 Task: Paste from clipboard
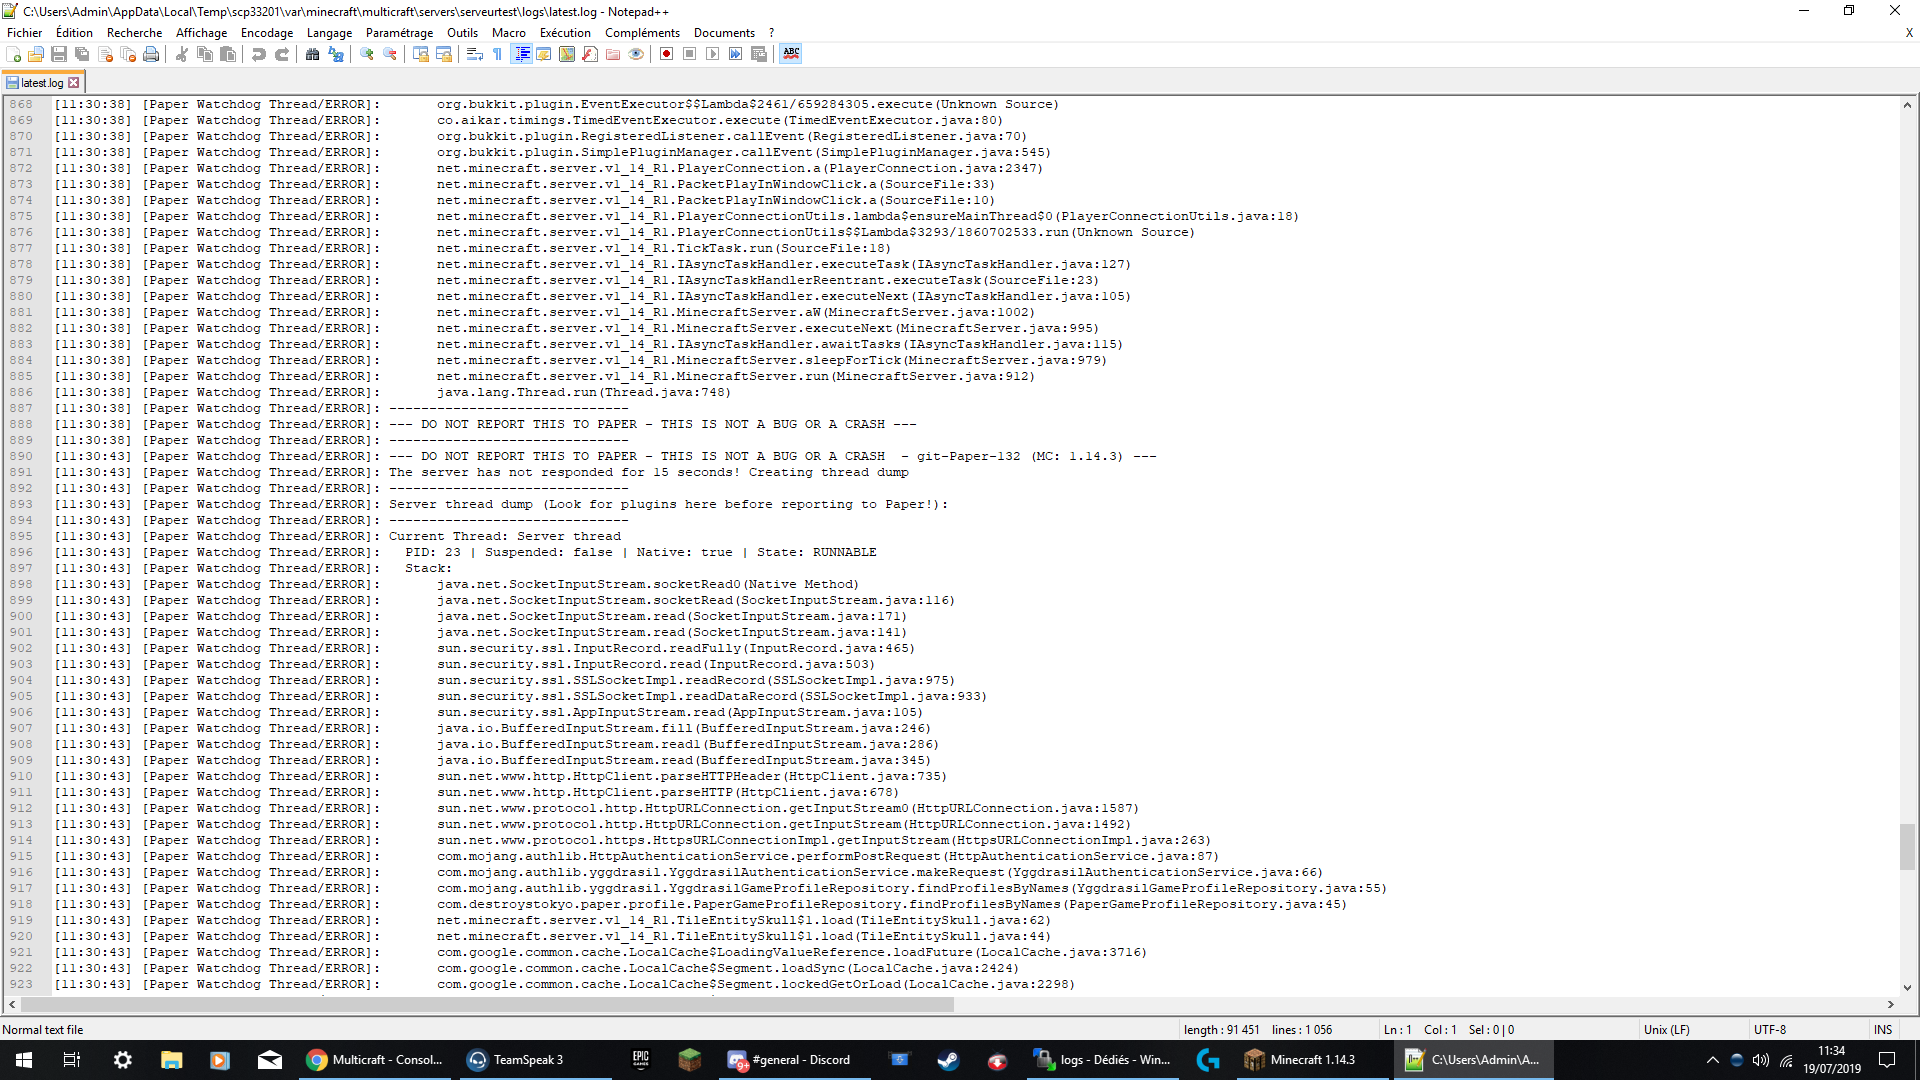point(228,55)
